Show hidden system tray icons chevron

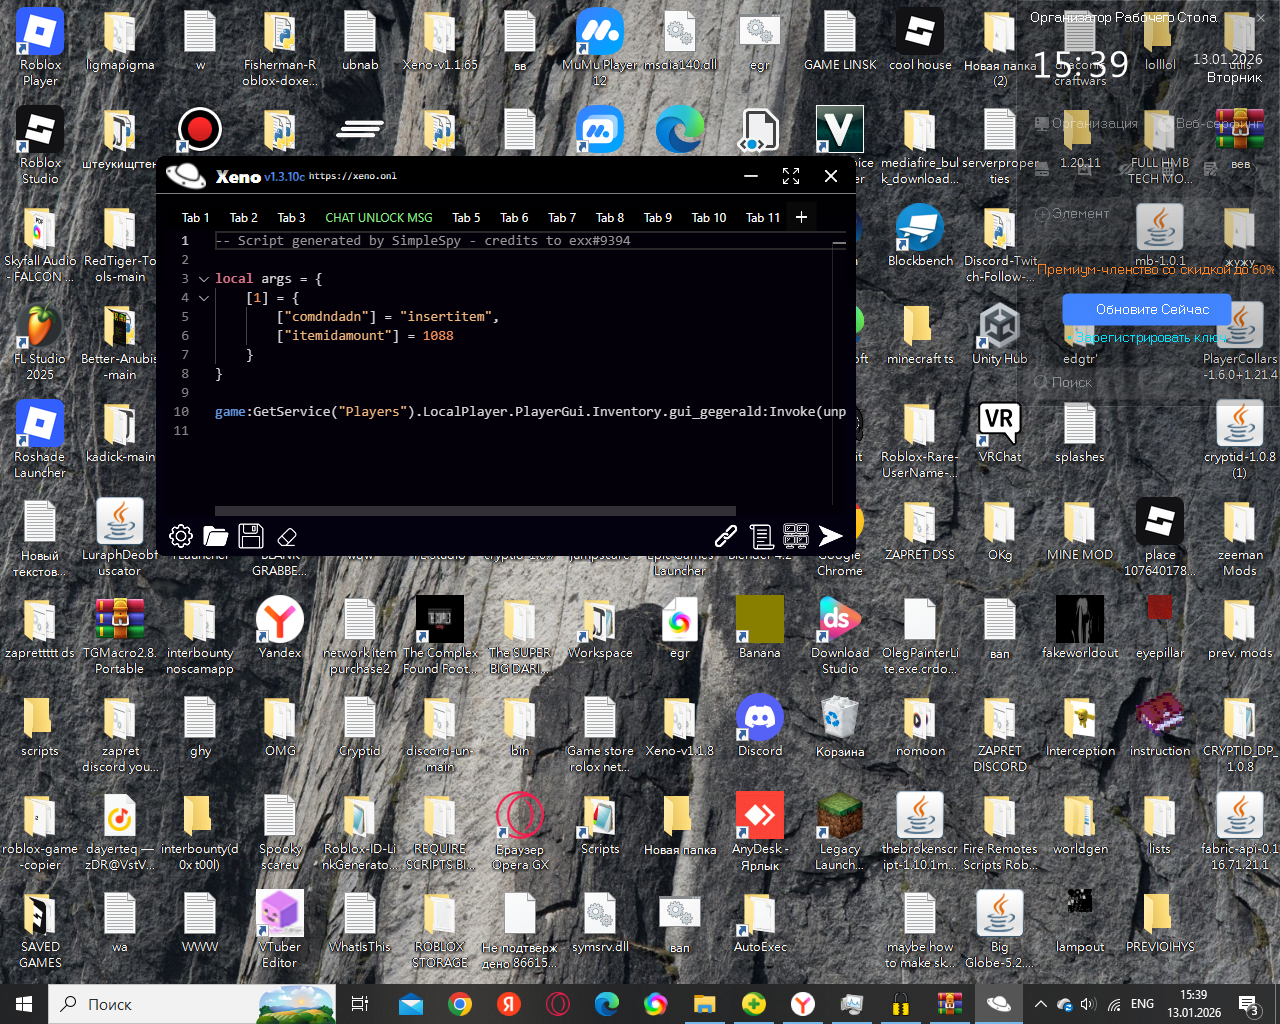click(x=1040, y=1004)
